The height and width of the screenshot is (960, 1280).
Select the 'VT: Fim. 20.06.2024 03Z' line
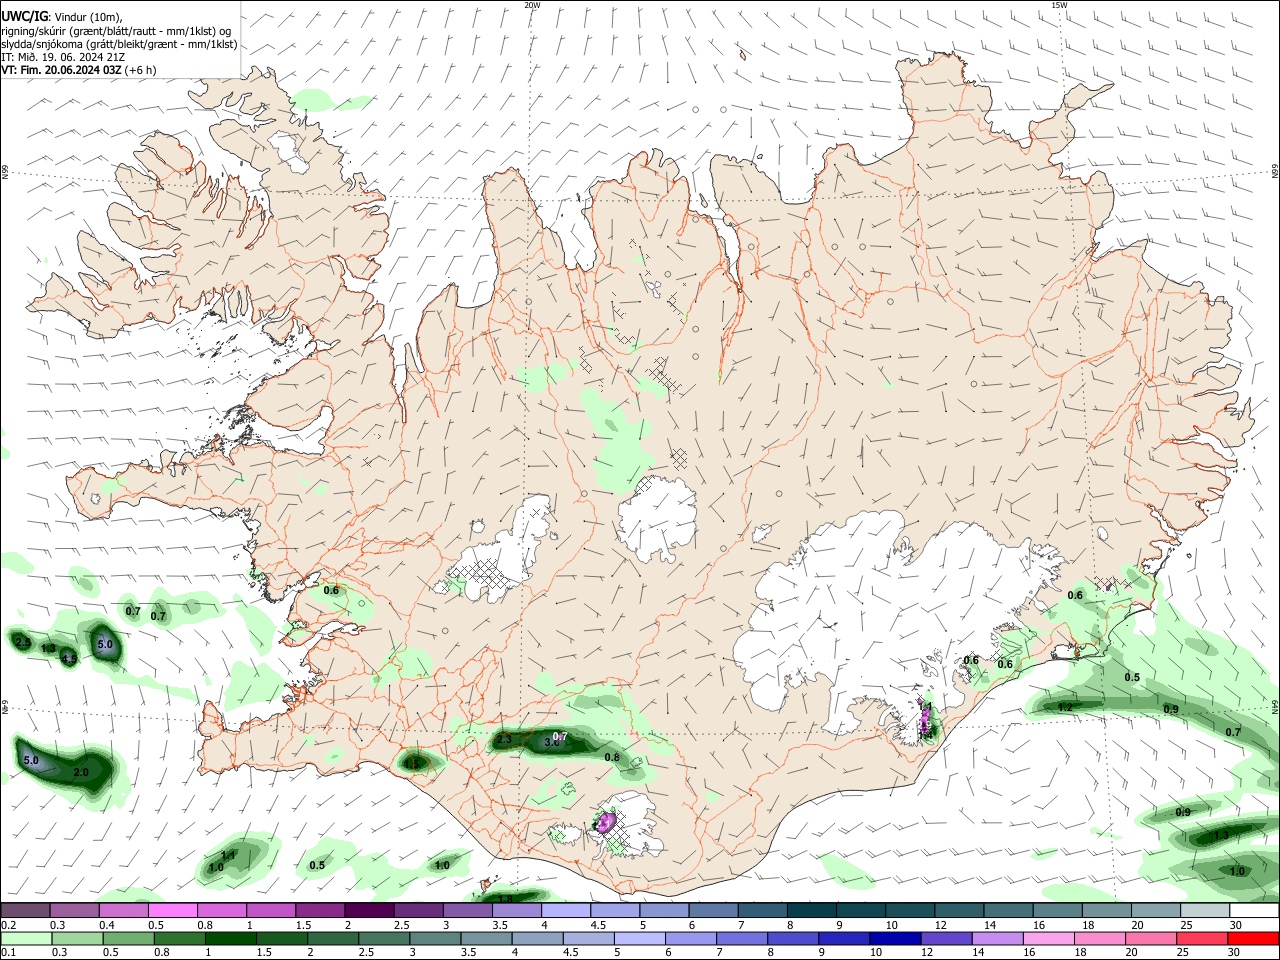62,71
